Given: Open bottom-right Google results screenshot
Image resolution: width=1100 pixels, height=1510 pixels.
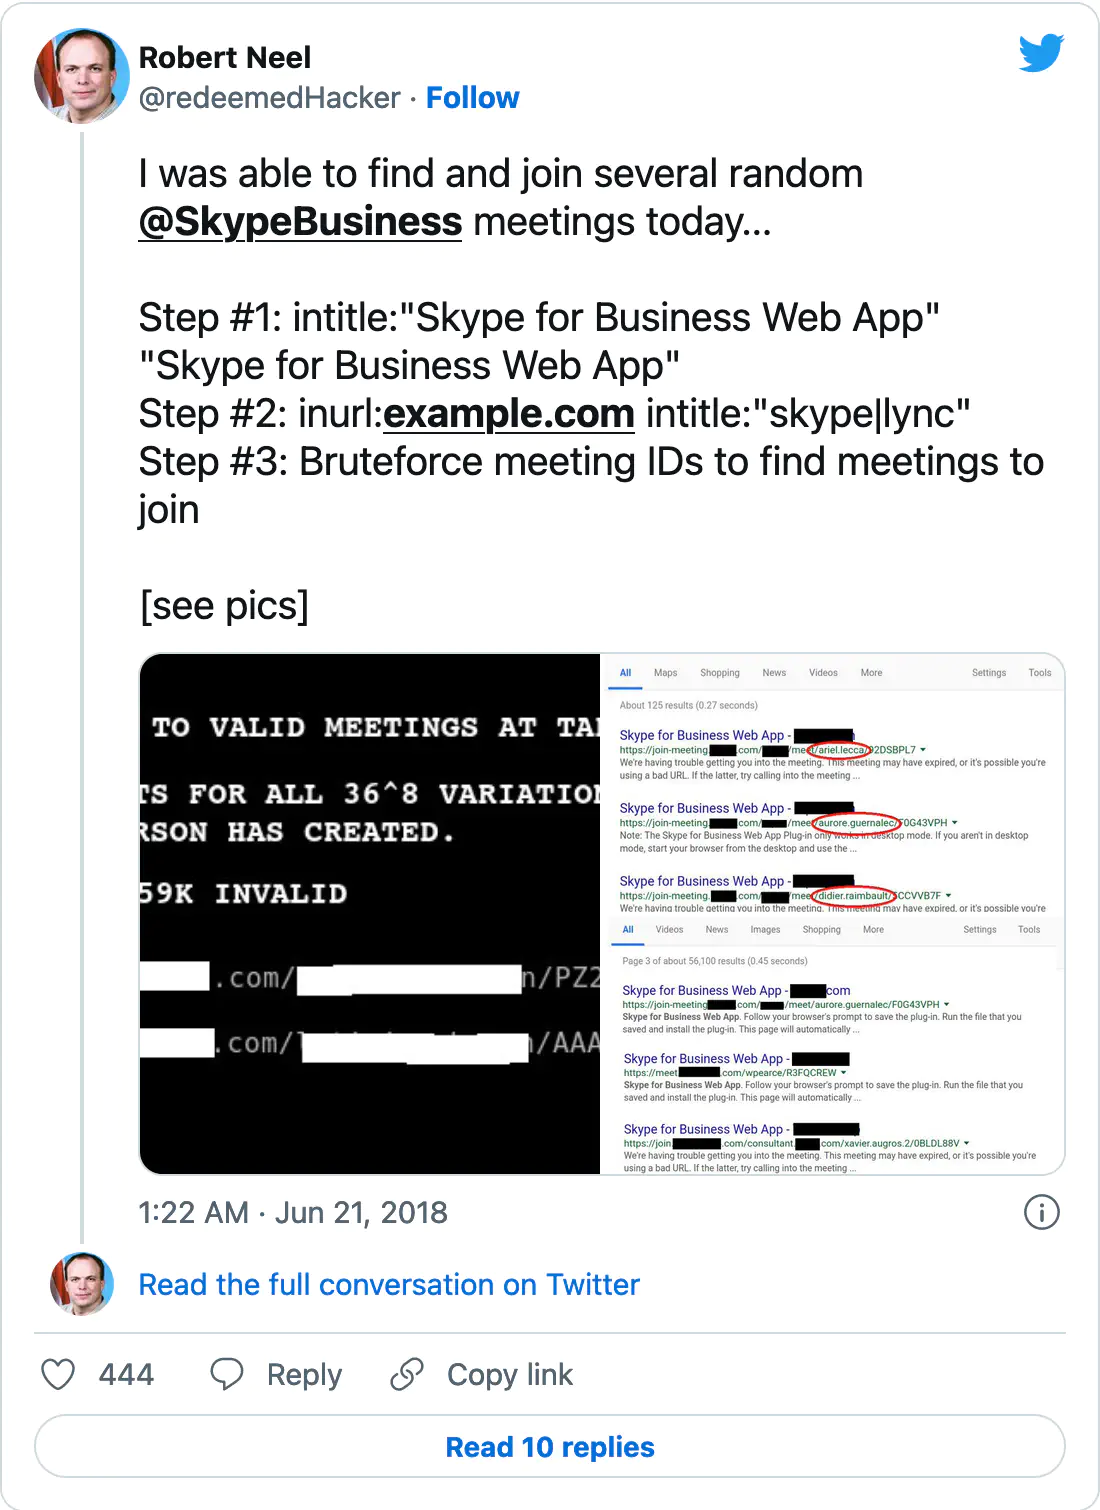Looking at the screenshot, I should pyautogui.click(x=833, y=1045).
